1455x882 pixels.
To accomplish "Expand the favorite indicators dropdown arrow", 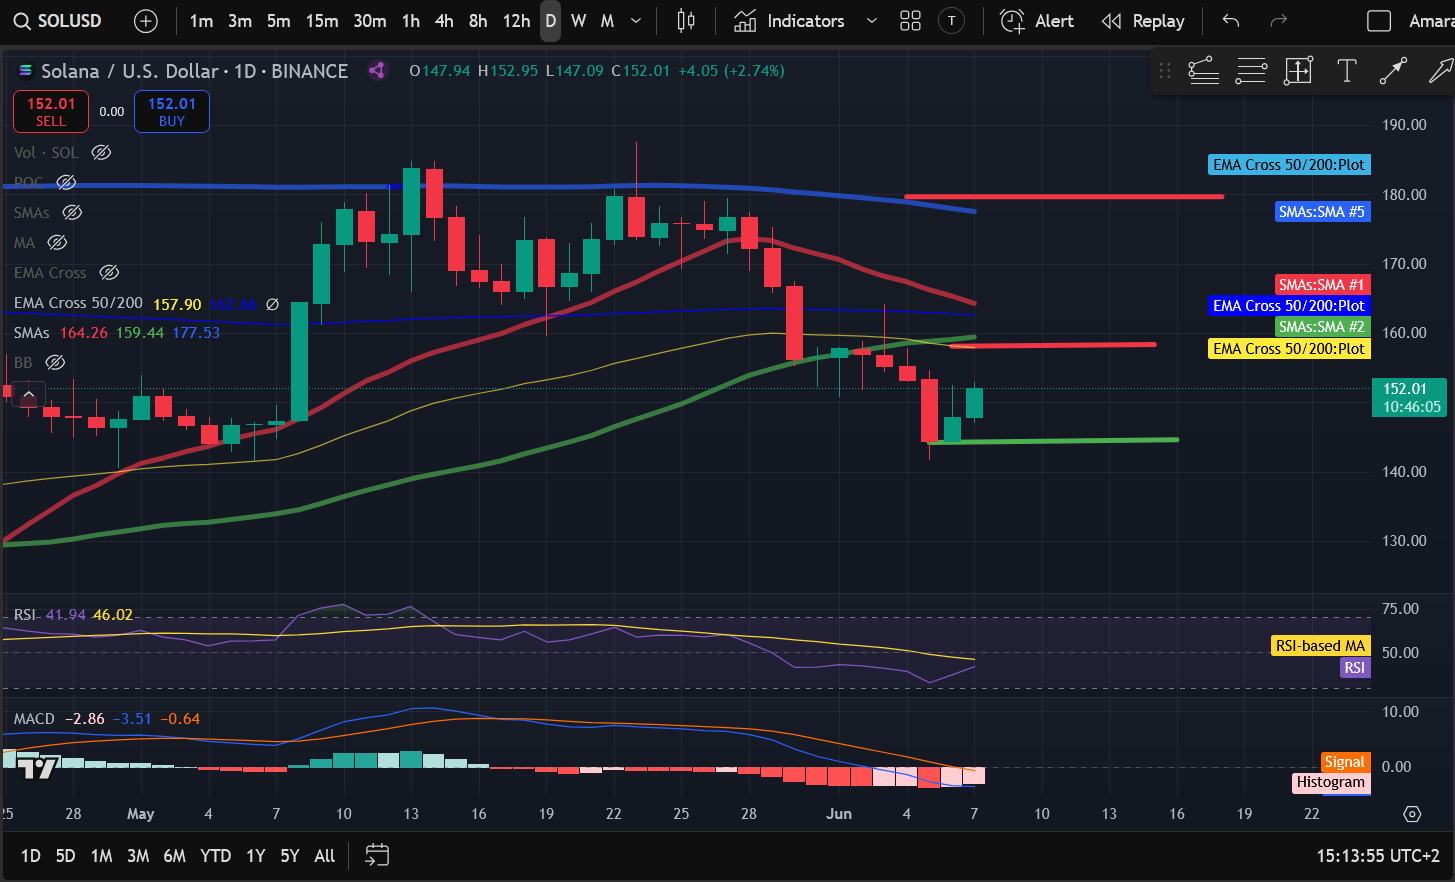I will tap(871, 21).
